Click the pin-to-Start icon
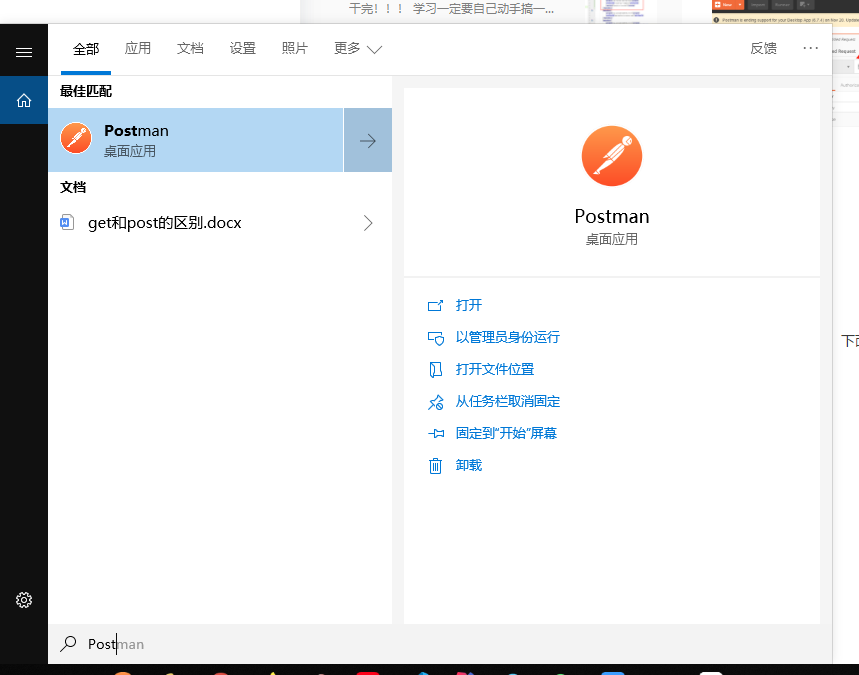Image resolution: width=859 pixels, height=675 pixels. 436,434
